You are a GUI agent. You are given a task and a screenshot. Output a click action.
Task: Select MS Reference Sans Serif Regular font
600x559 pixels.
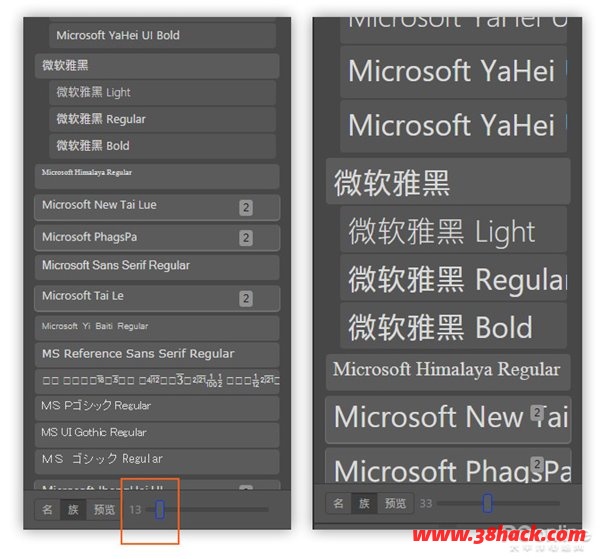[x=157, y=355]
